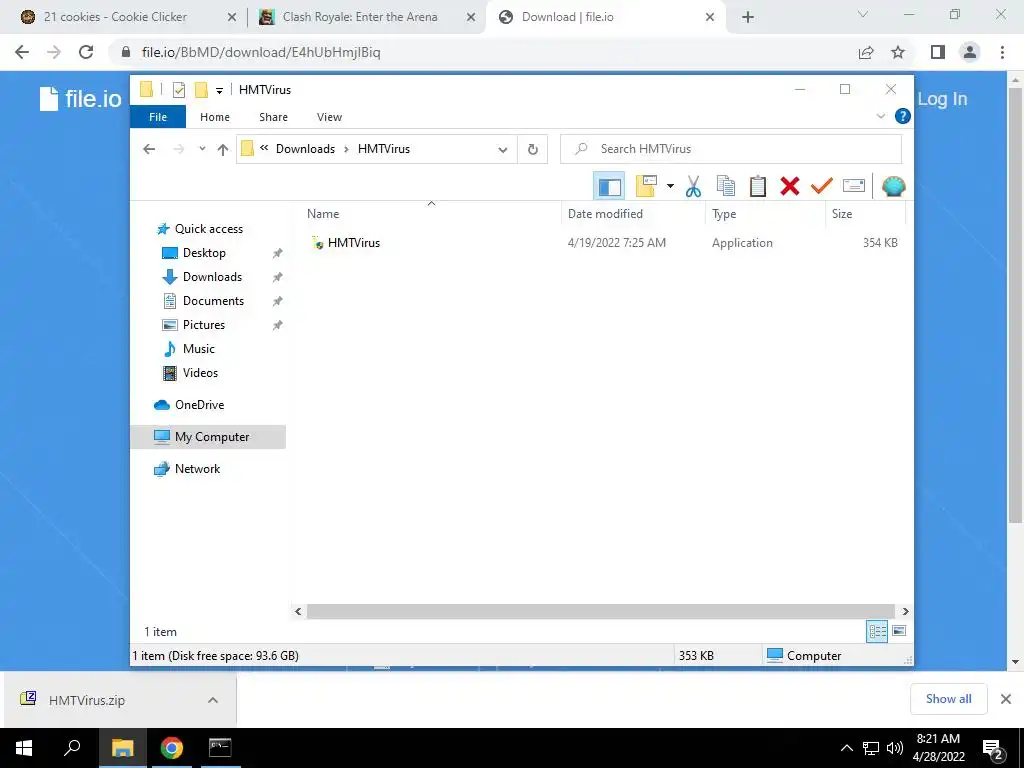Select OneDrive in the navigation pane
This screenshot has width=1024, height=768.
point(199,405)
